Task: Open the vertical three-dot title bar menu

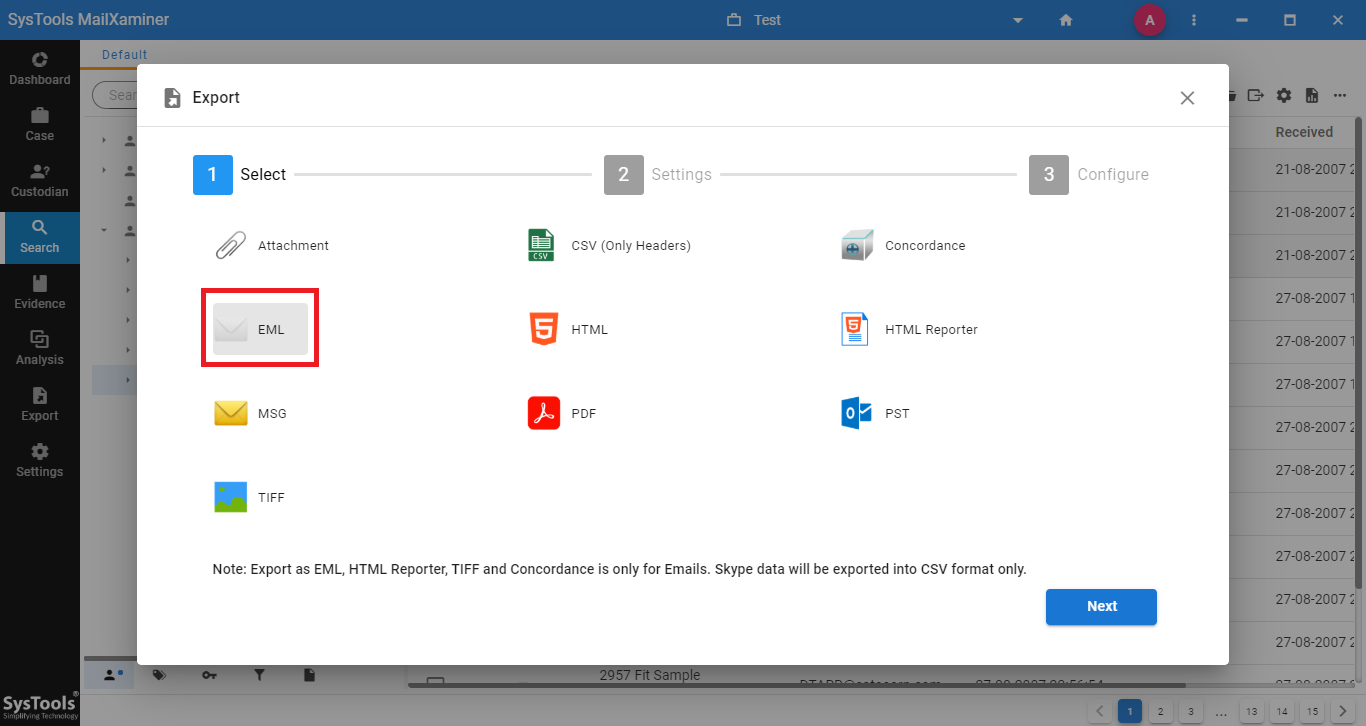Action: (x=1194, y=20)
